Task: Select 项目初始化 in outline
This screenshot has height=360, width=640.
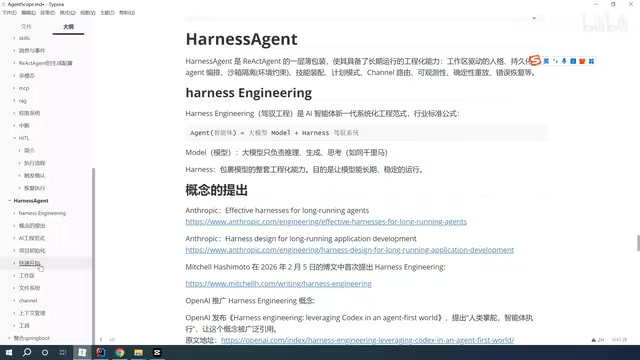Action: 32,251
